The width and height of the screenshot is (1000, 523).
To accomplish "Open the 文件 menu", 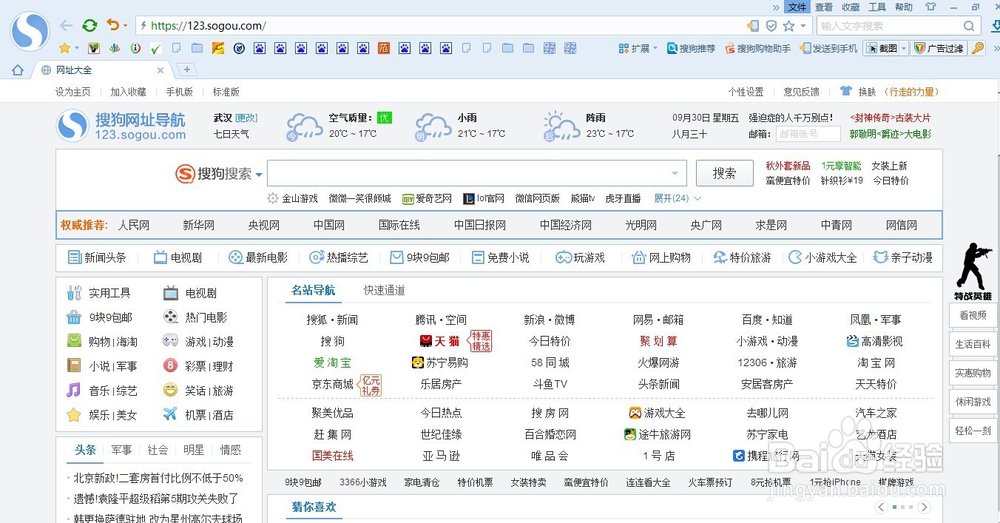I will tap(797, 7).
